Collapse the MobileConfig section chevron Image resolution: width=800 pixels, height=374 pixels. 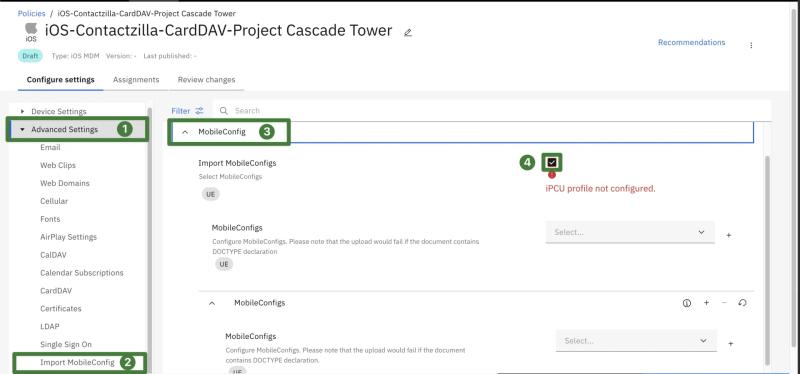pyautogui.click(x=185, y=132)
